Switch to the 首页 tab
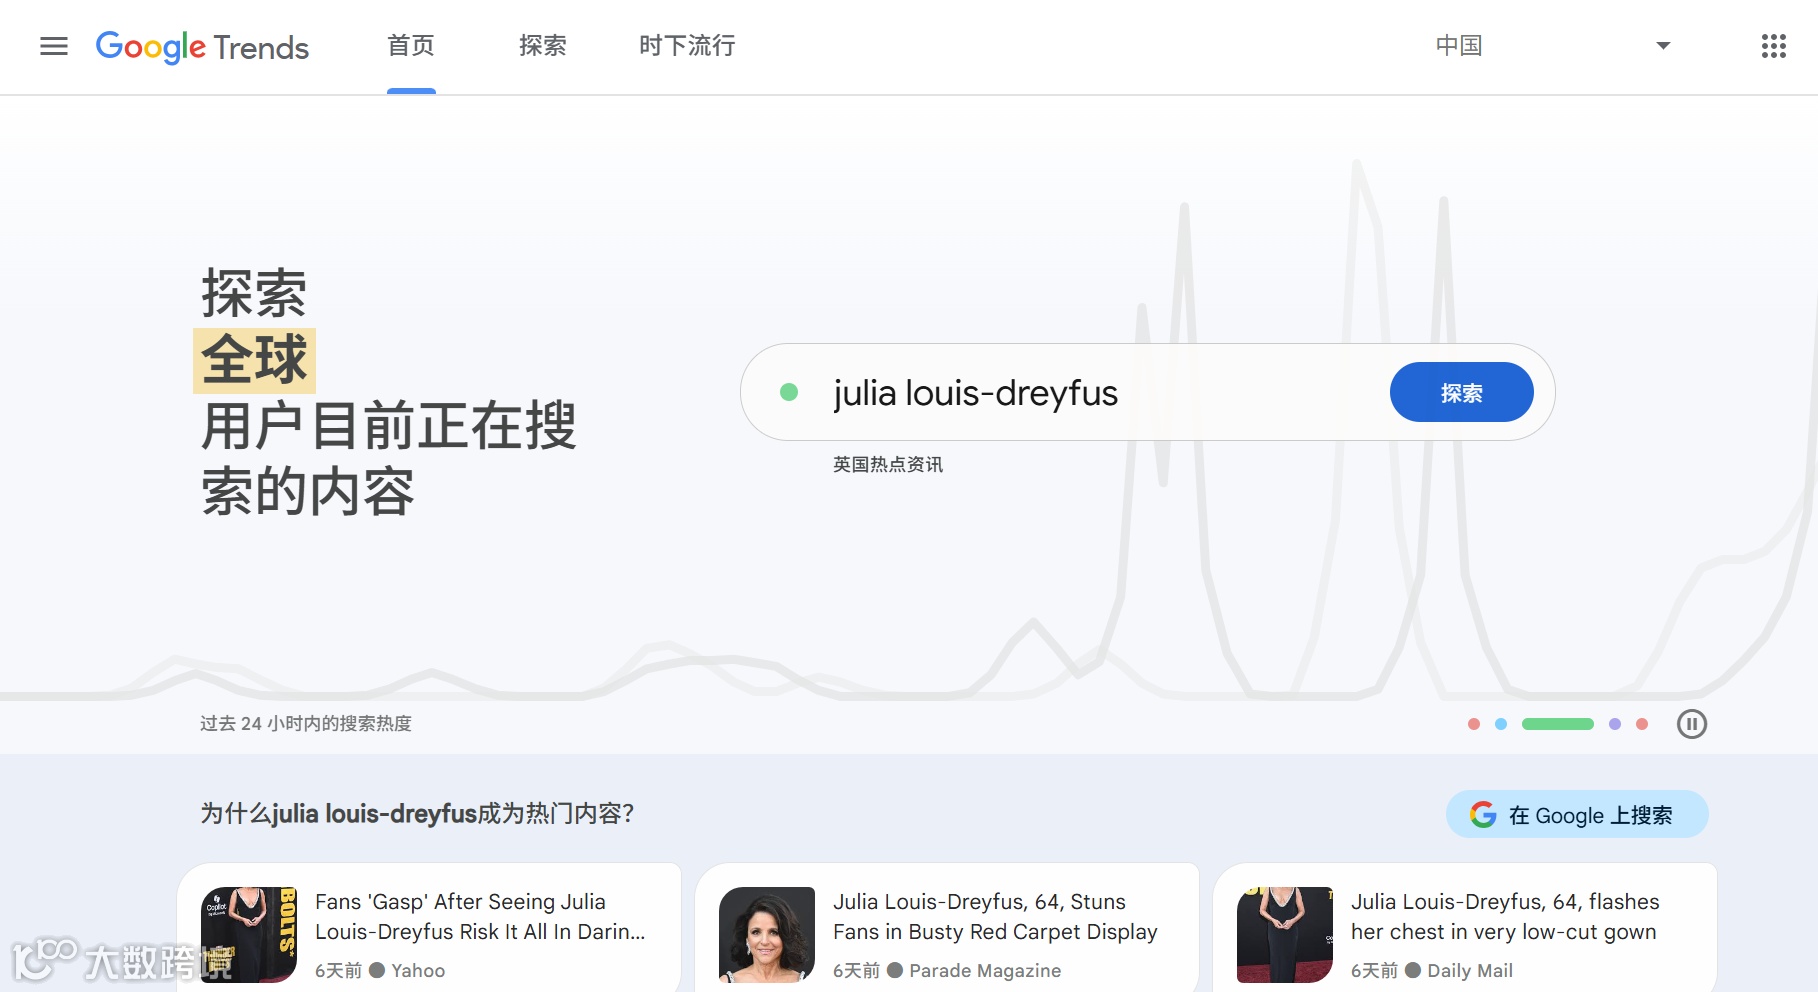The width and height of the screenshot is (1818, 992). pyautogui.click(x=411, y=46)
